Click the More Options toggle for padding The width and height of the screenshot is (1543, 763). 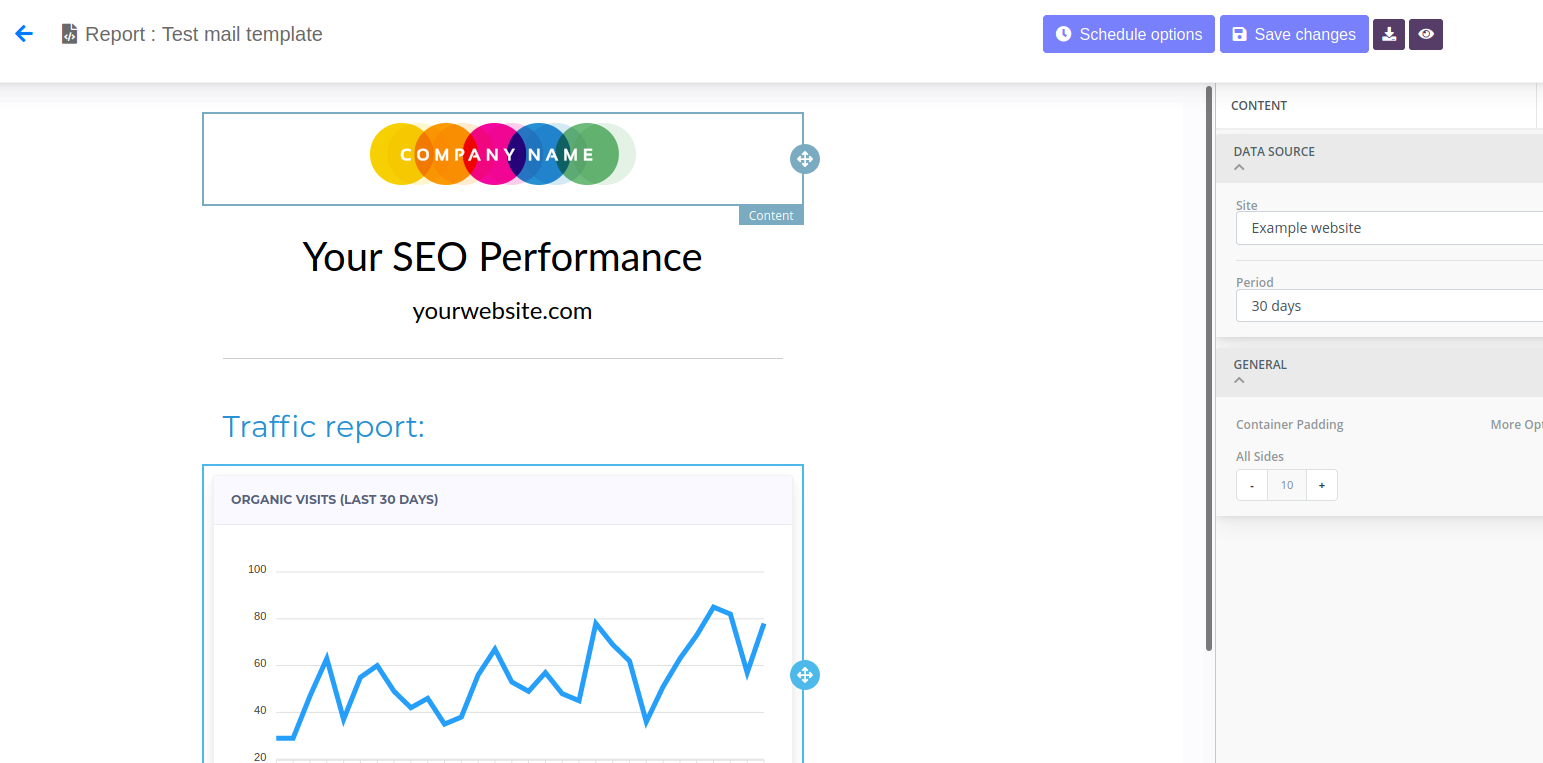click(1516, 425)
